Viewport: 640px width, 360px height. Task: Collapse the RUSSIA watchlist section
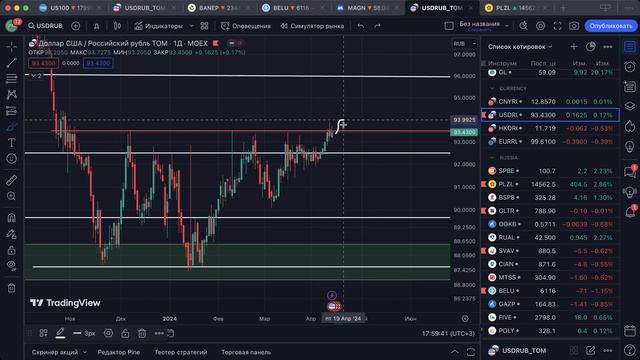tap(492, 157)
